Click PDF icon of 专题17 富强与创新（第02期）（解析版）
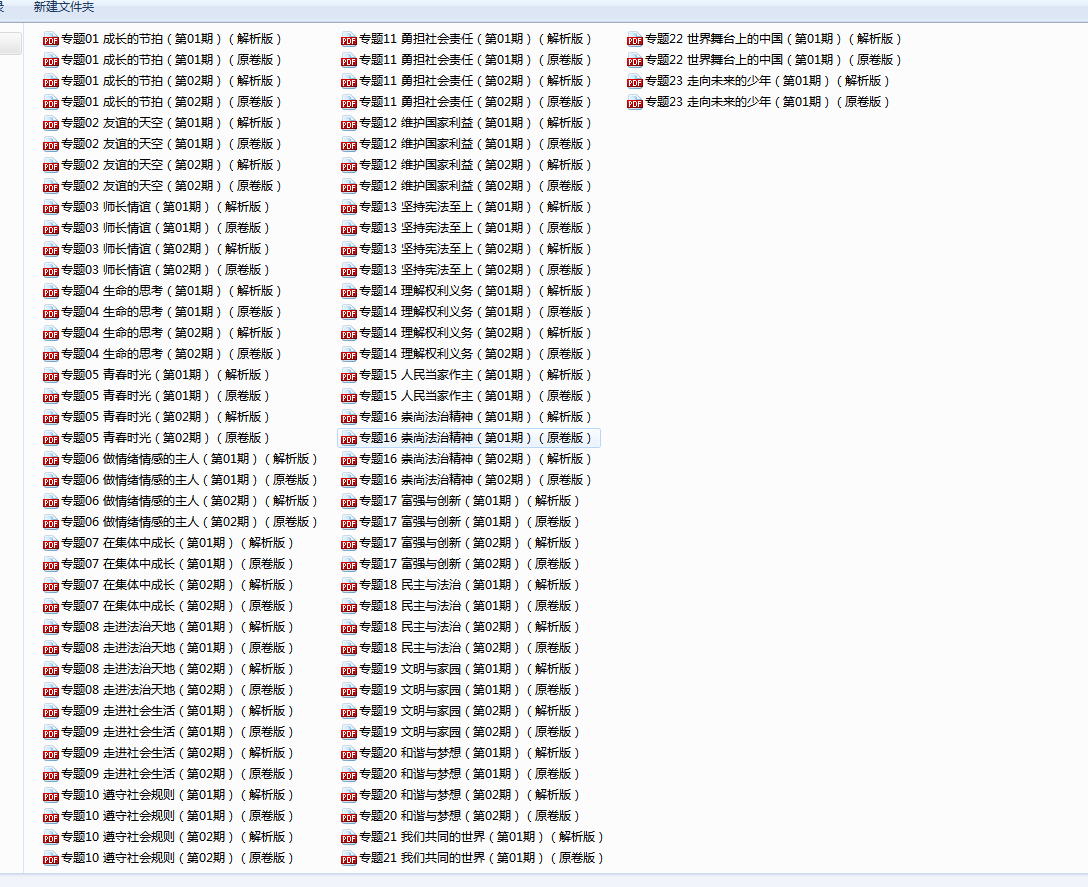This screenshot has width=1088, height=887. pos(349,543)
